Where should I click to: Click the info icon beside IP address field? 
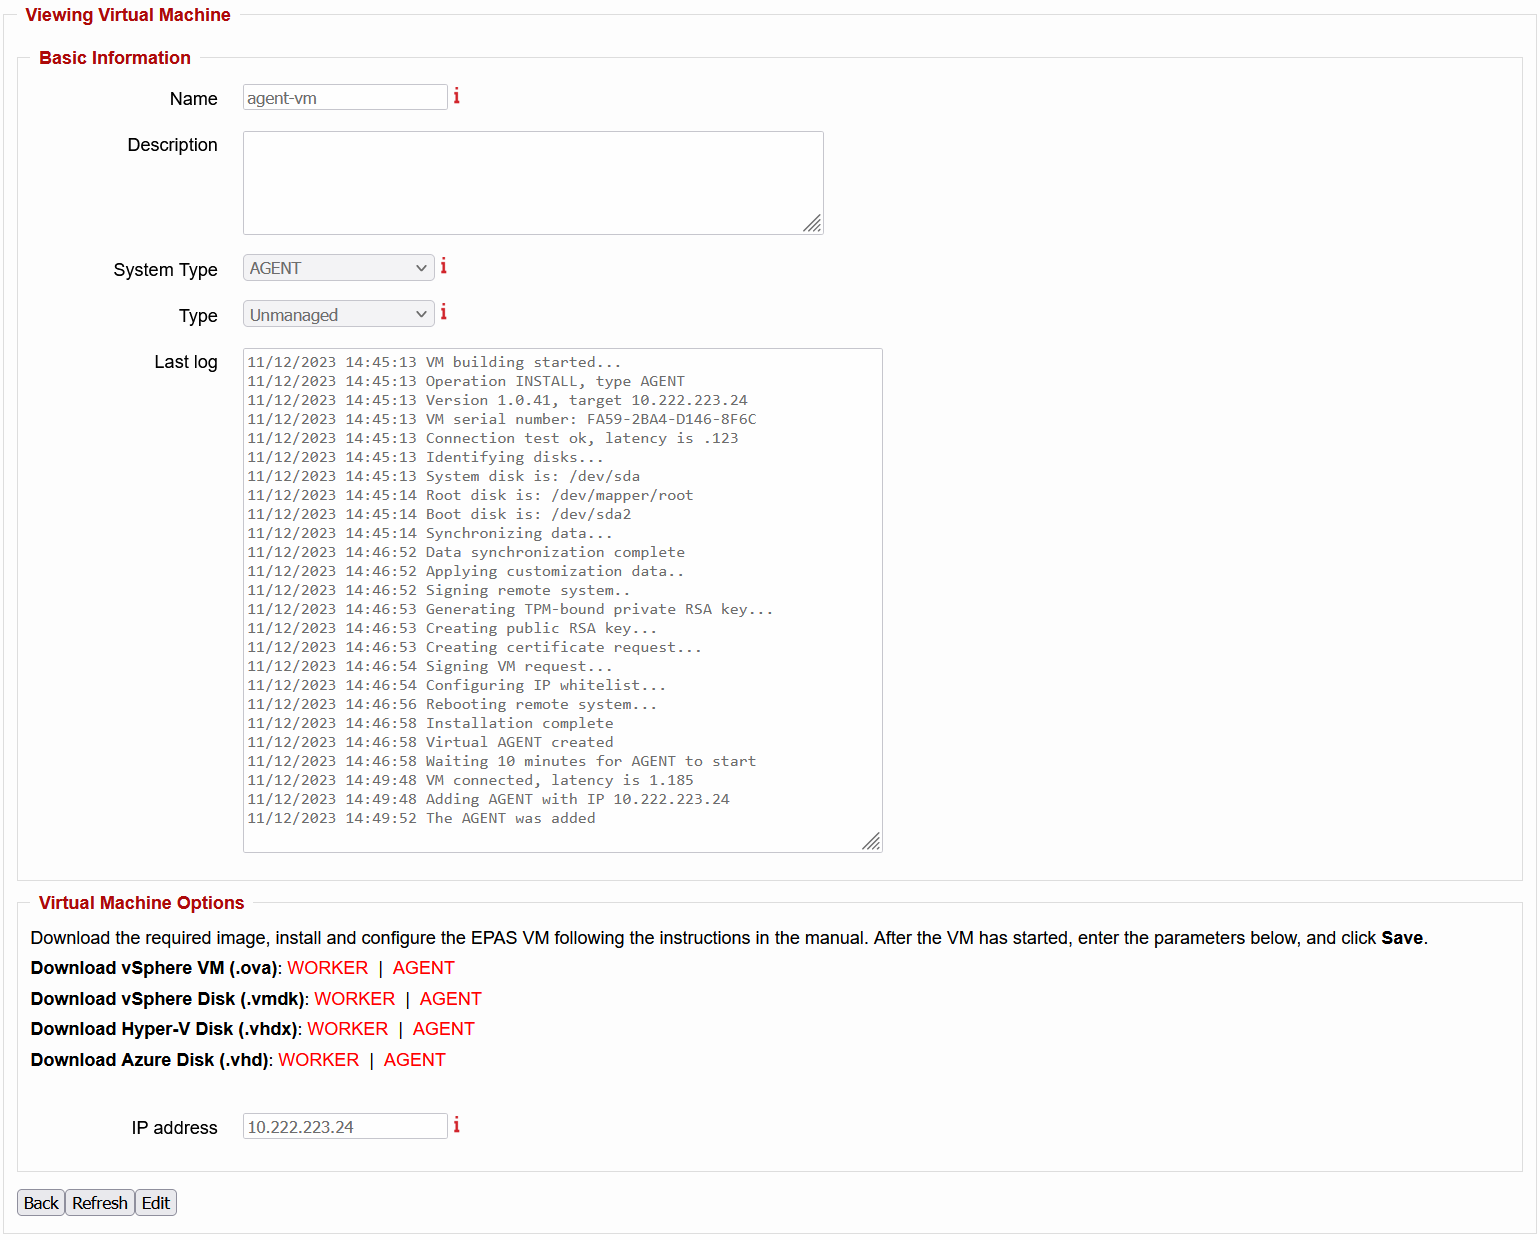(456, 1125)
